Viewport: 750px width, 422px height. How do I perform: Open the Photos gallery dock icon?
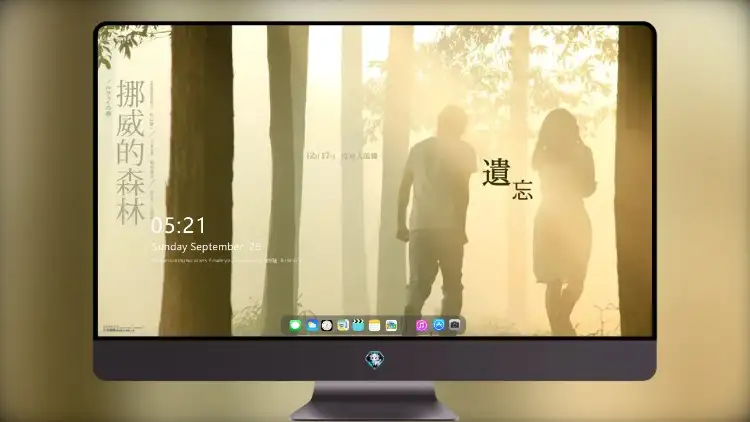click(391, 325)
